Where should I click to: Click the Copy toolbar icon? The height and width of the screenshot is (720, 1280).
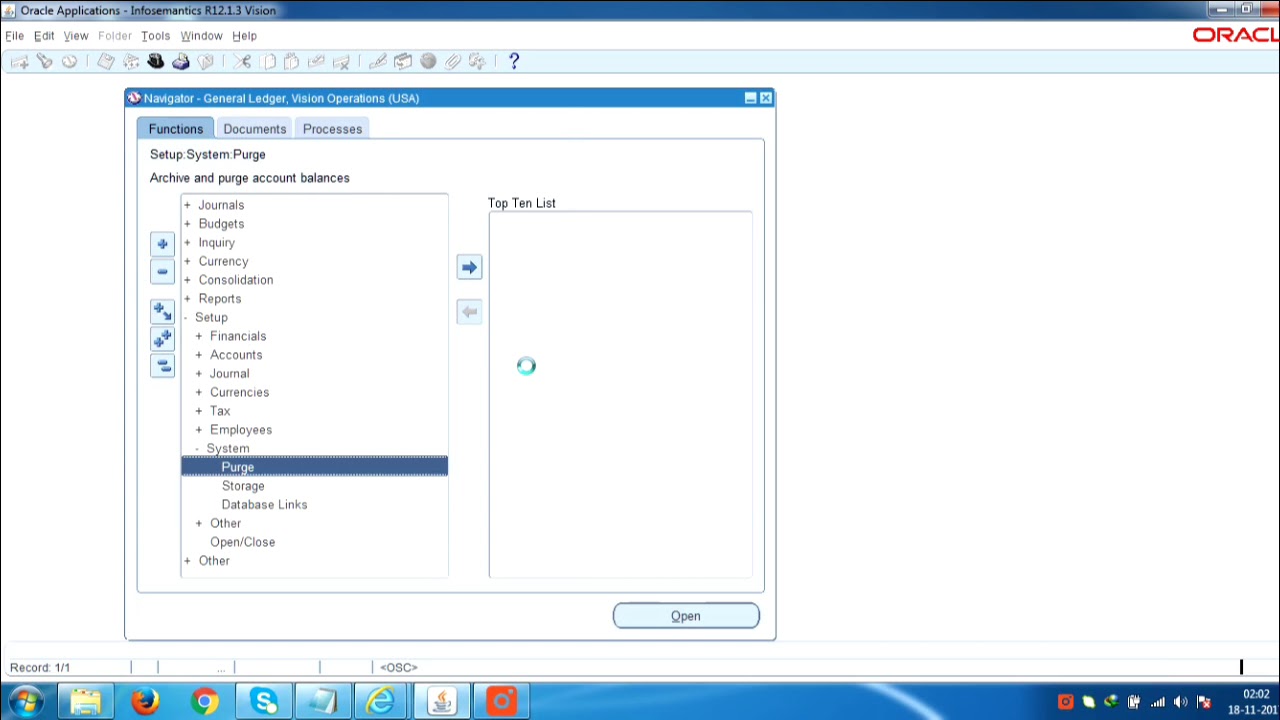[267, 62]
